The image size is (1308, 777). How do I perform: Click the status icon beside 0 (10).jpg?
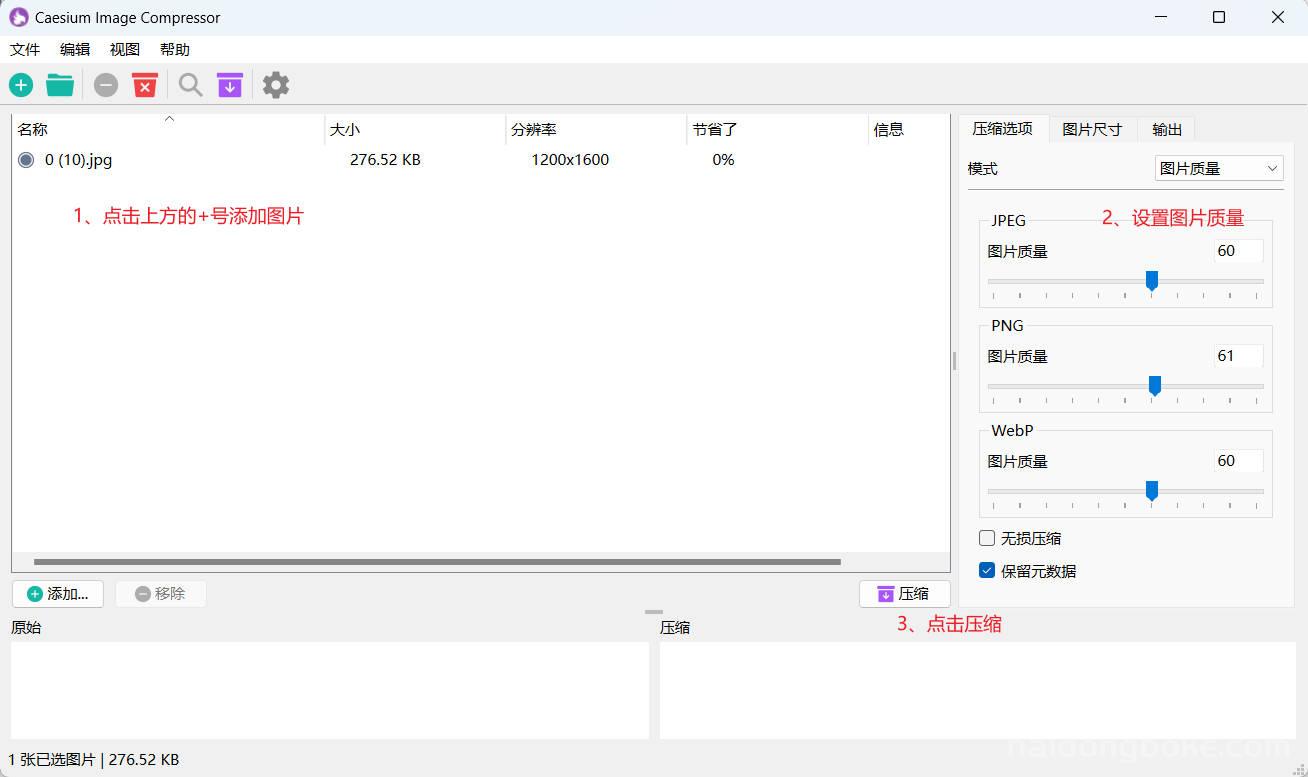tap(26, 160)
